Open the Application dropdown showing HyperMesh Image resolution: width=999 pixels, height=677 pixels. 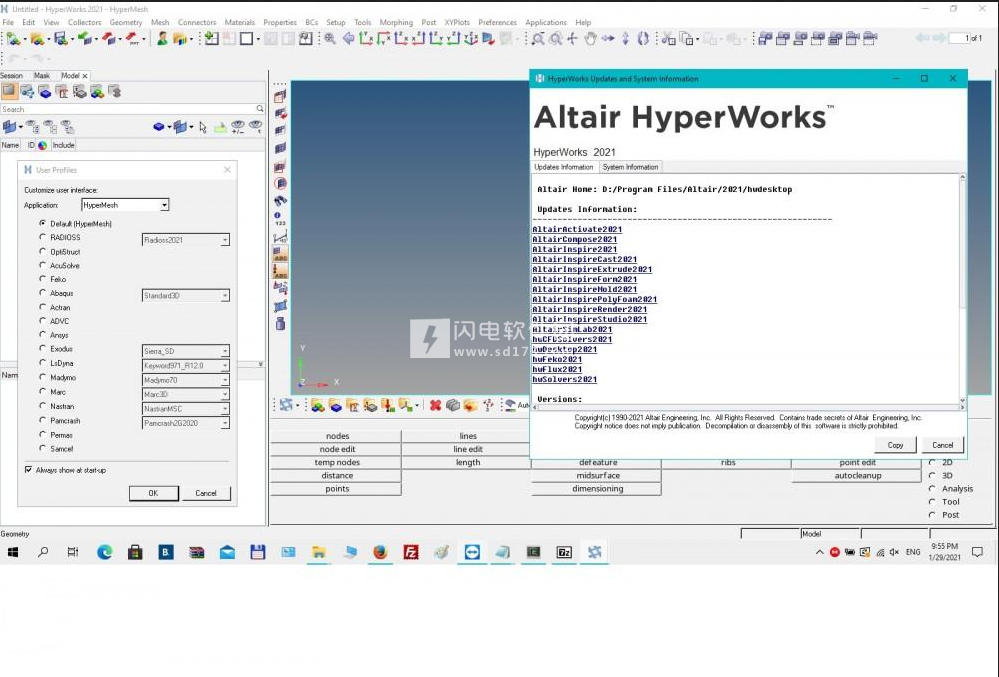point(125,205)
